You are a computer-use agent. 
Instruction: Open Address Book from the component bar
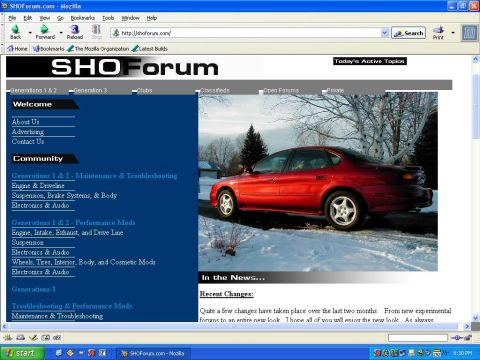45,338
